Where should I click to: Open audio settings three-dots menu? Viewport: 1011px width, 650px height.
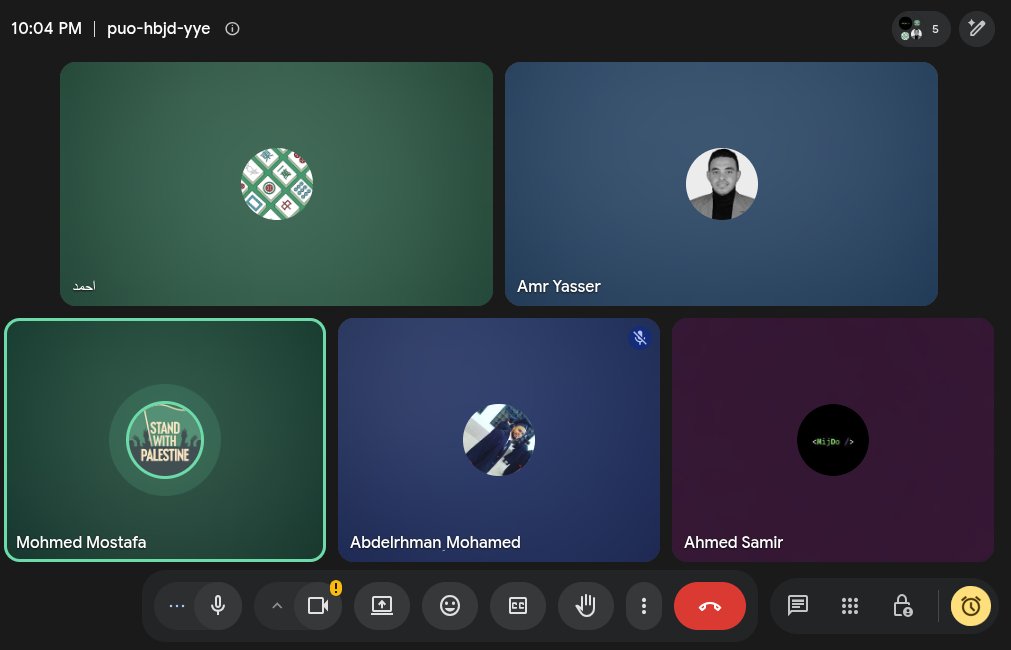(x=176, y=606)
